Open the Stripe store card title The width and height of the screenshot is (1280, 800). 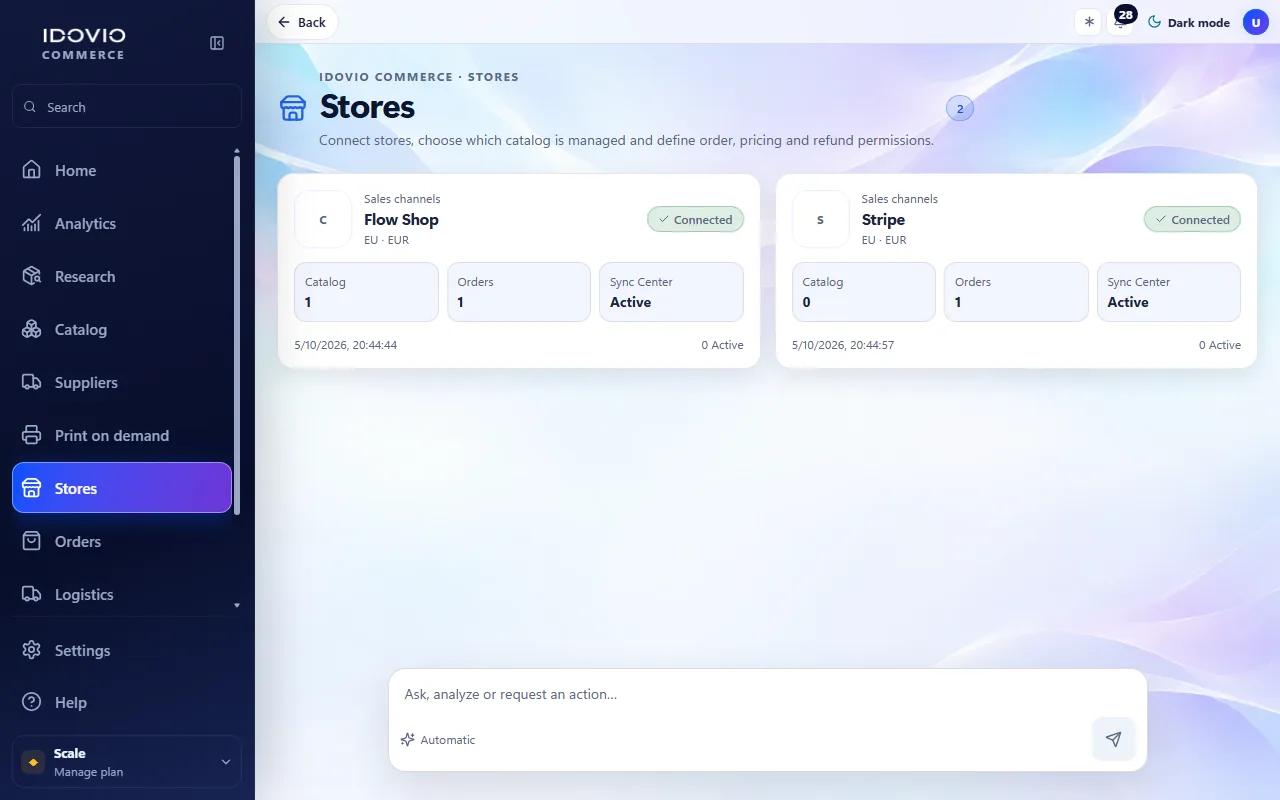coord(883,219)
